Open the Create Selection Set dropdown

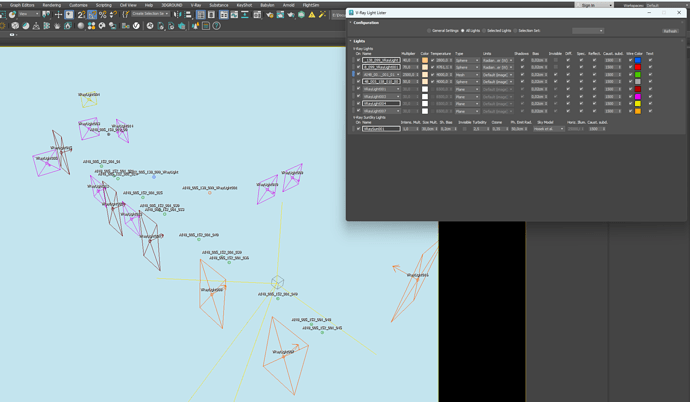click(x=150, y=14)
